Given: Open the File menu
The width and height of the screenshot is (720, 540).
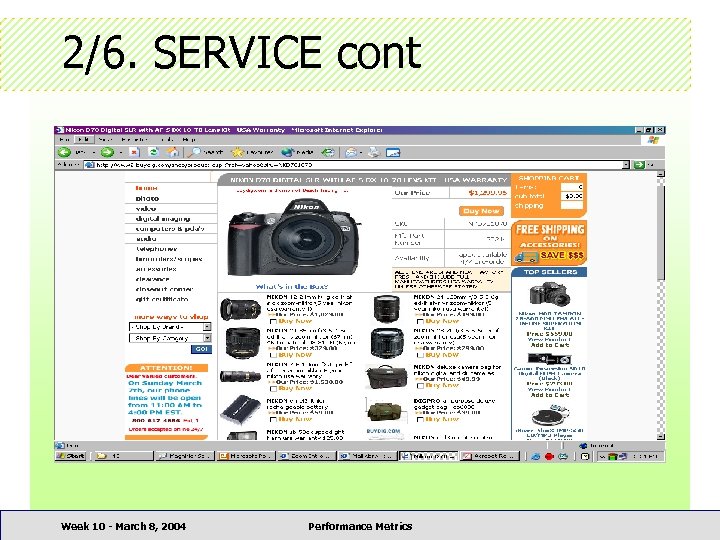Looking at the screenshot, I should point(65,139).
